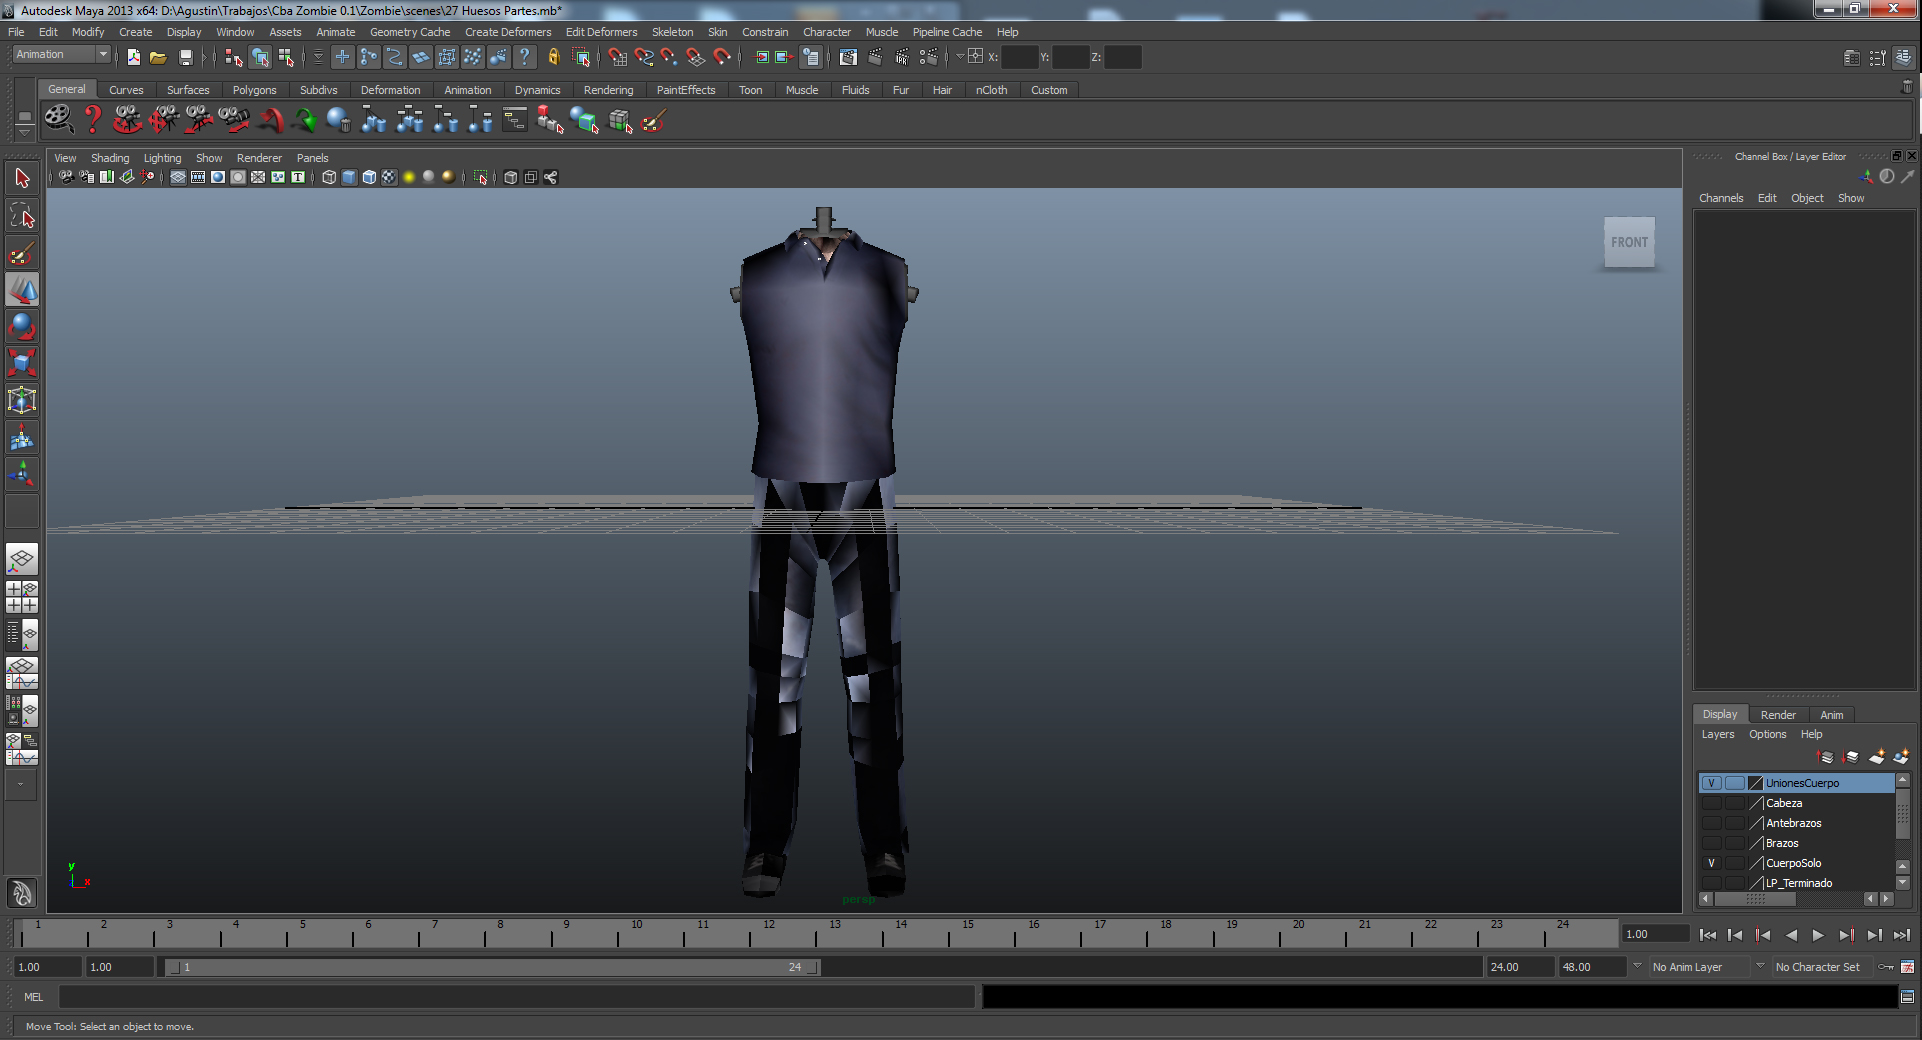The height and width of the screenshot is (1040, 1922).
Task: Create a new empty display layer
Action: pyautogui.click(x=1876, y=757)
